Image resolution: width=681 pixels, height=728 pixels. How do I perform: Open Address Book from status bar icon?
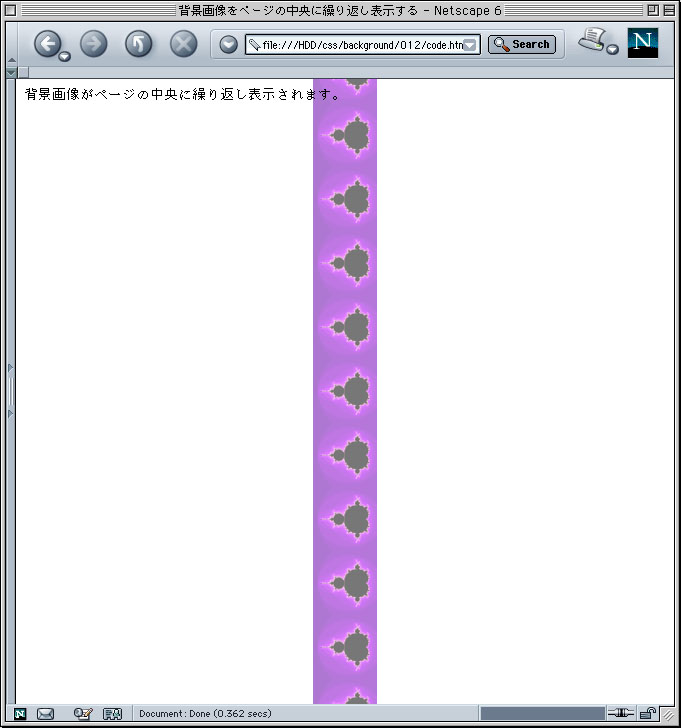click(112, 714)
